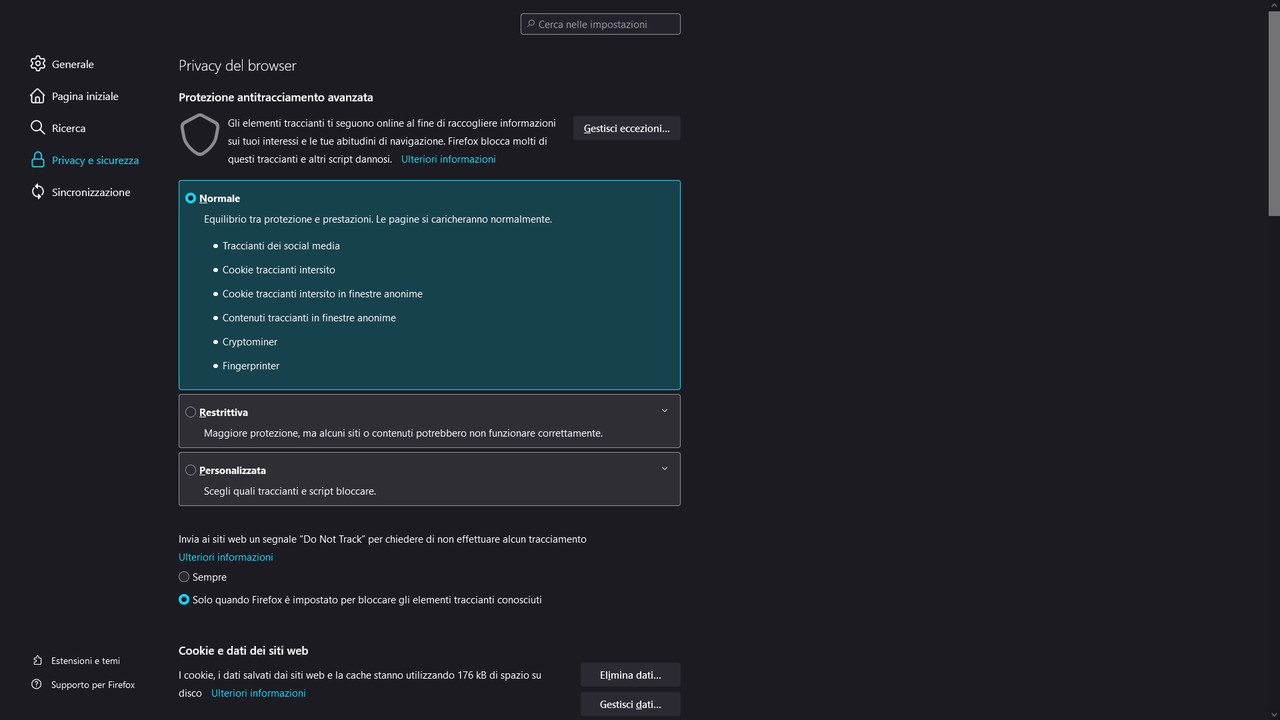Expand the Personalizzata section chevron
The width and height of the screenshot is (1280, 720).
click(x=664, y=469)
